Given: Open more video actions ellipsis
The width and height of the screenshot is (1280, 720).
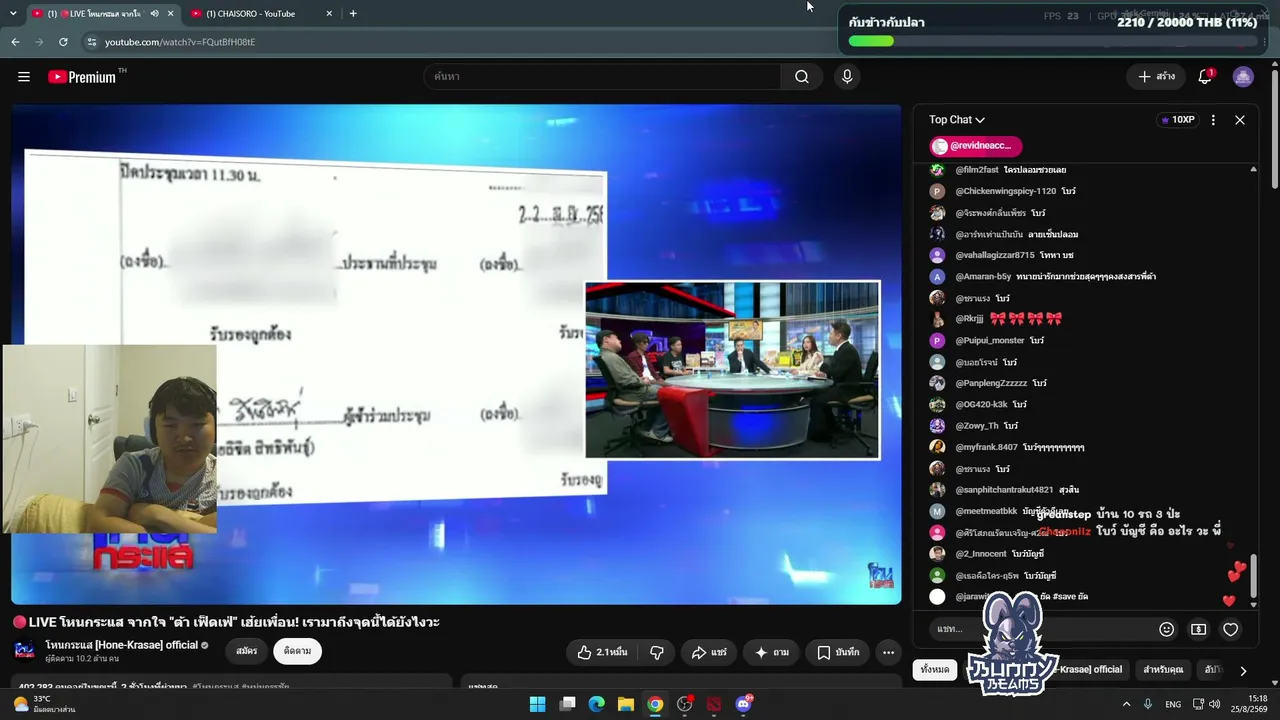Looking at the screenshot, I should click(x=888, y=652).
